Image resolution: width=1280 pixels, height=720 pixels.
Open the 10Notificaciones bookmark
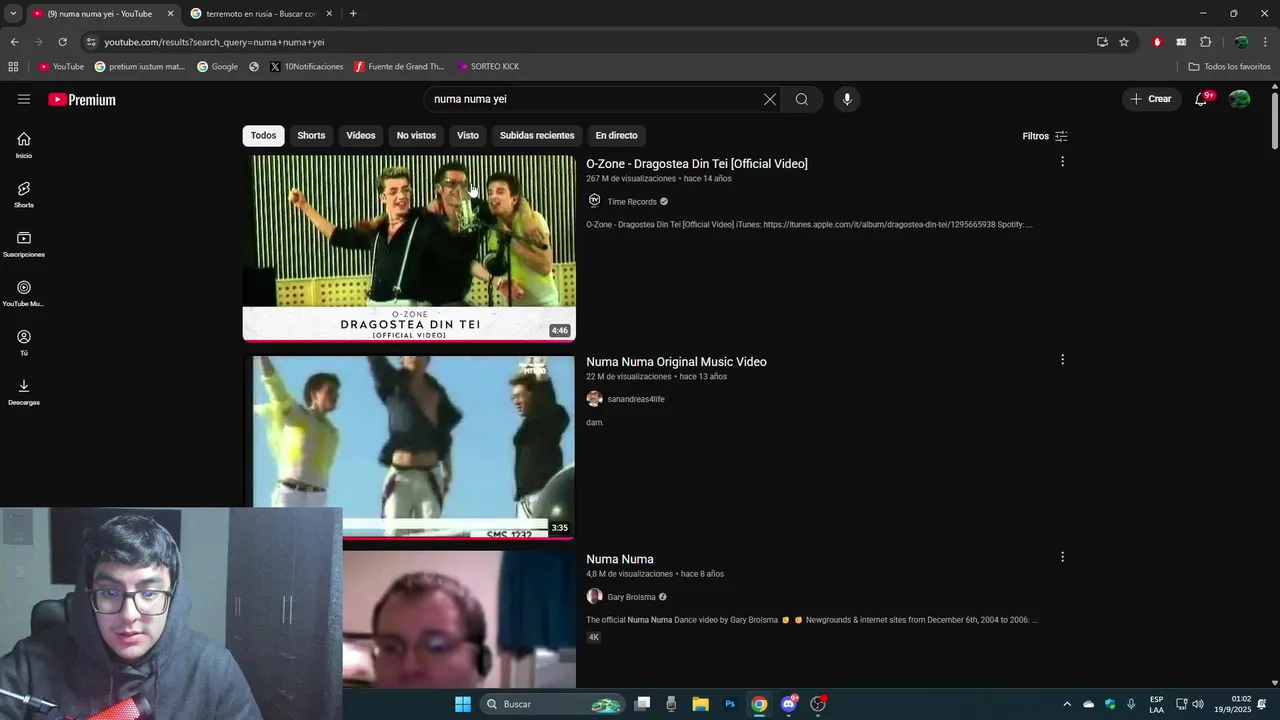[306, 67]
